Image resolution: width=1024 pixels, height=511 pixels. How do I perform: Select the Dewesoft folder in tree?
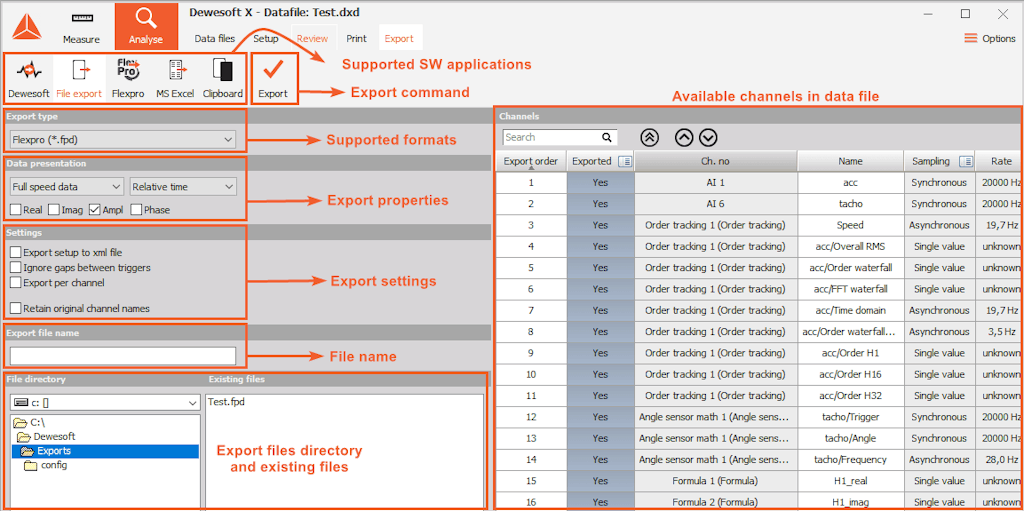[45, 437]
